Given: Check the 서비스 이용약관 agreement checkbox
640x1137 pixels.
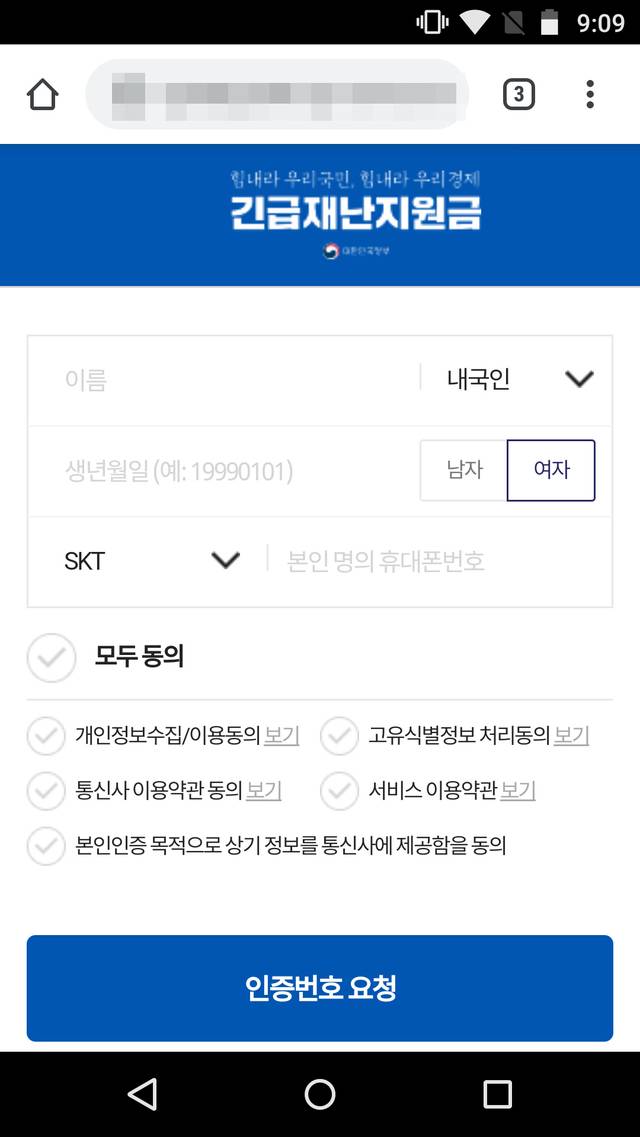Looking at the screenshot, I should coord(340,790).
